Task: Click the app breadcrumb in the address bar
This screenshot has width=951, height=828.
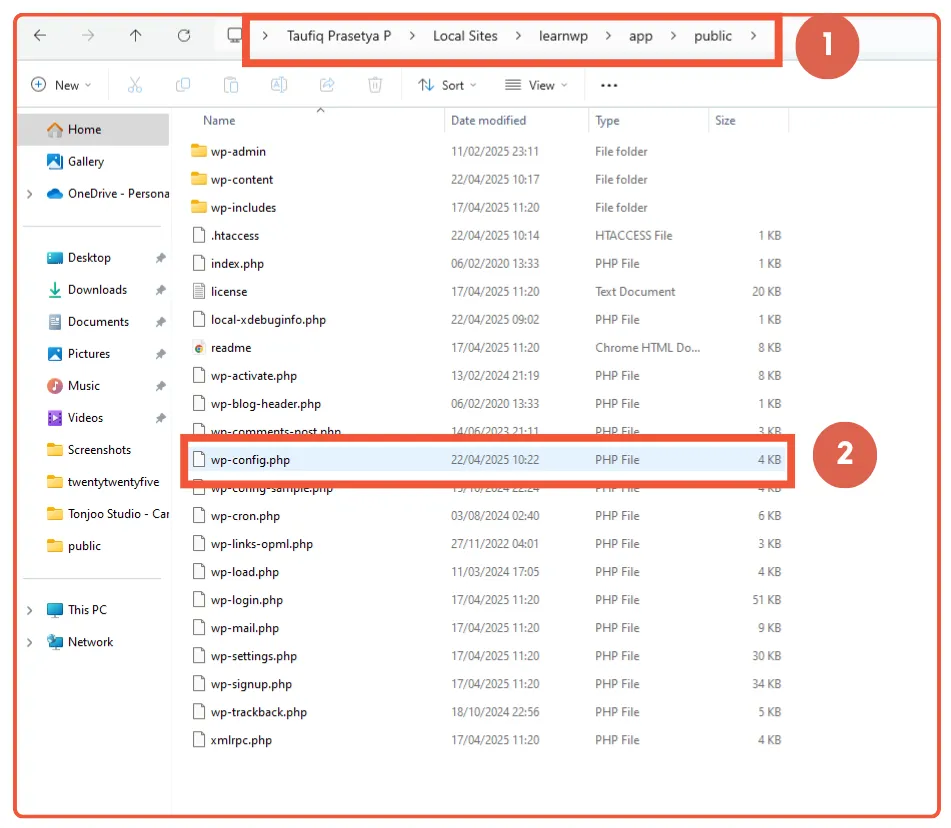Action: 640,35
